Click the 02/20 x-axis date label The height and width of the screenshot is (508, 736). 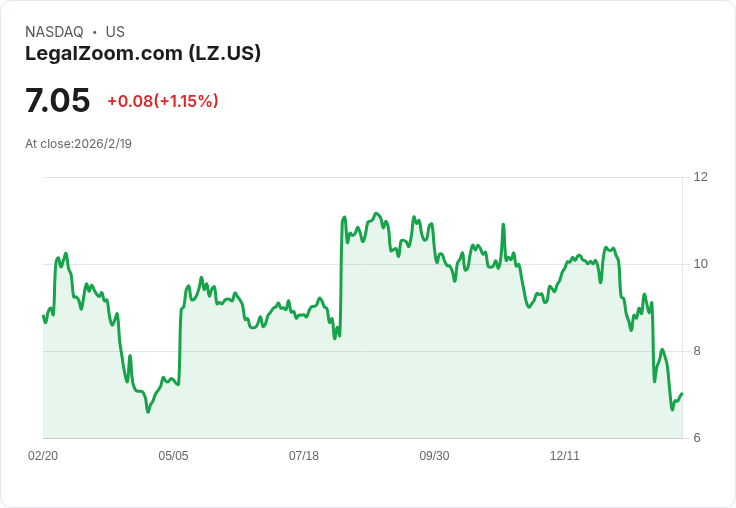pyautogui.click(x=43, y=456)
